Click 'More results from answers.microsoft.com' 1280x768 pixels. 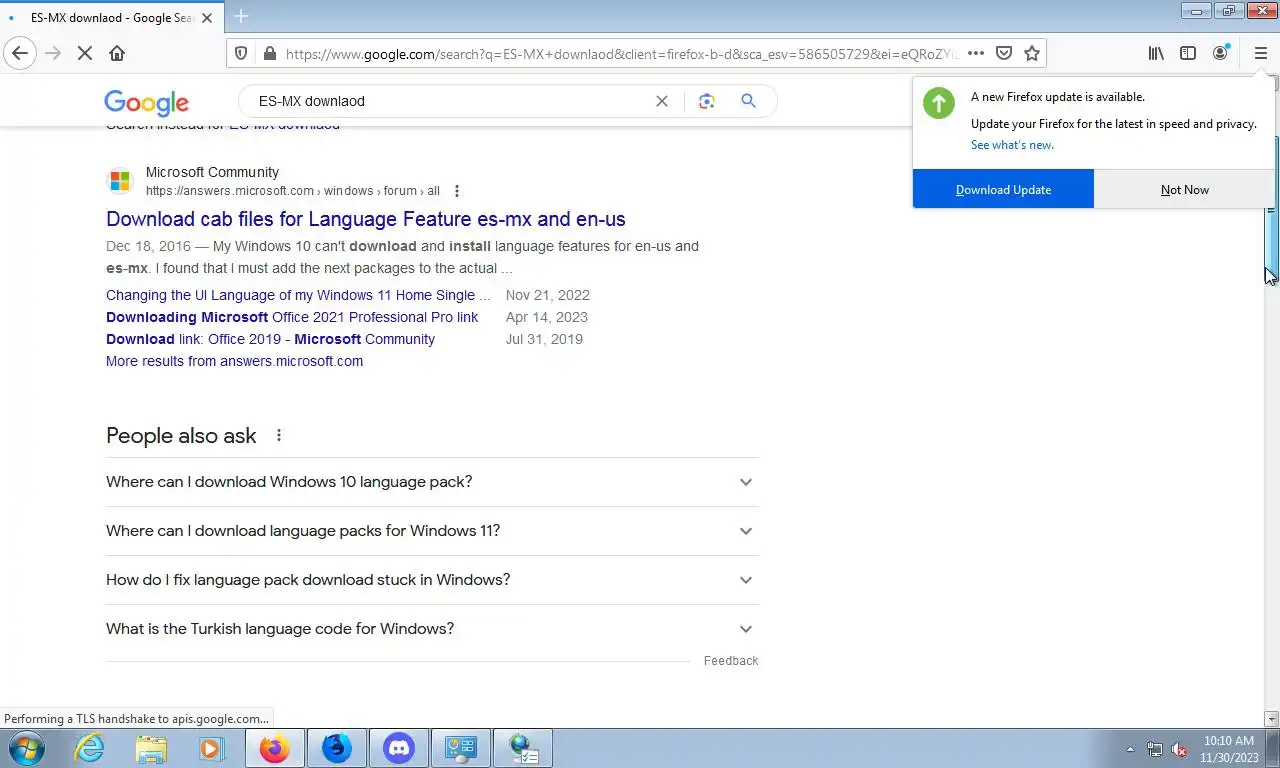(x=234, y=361)
